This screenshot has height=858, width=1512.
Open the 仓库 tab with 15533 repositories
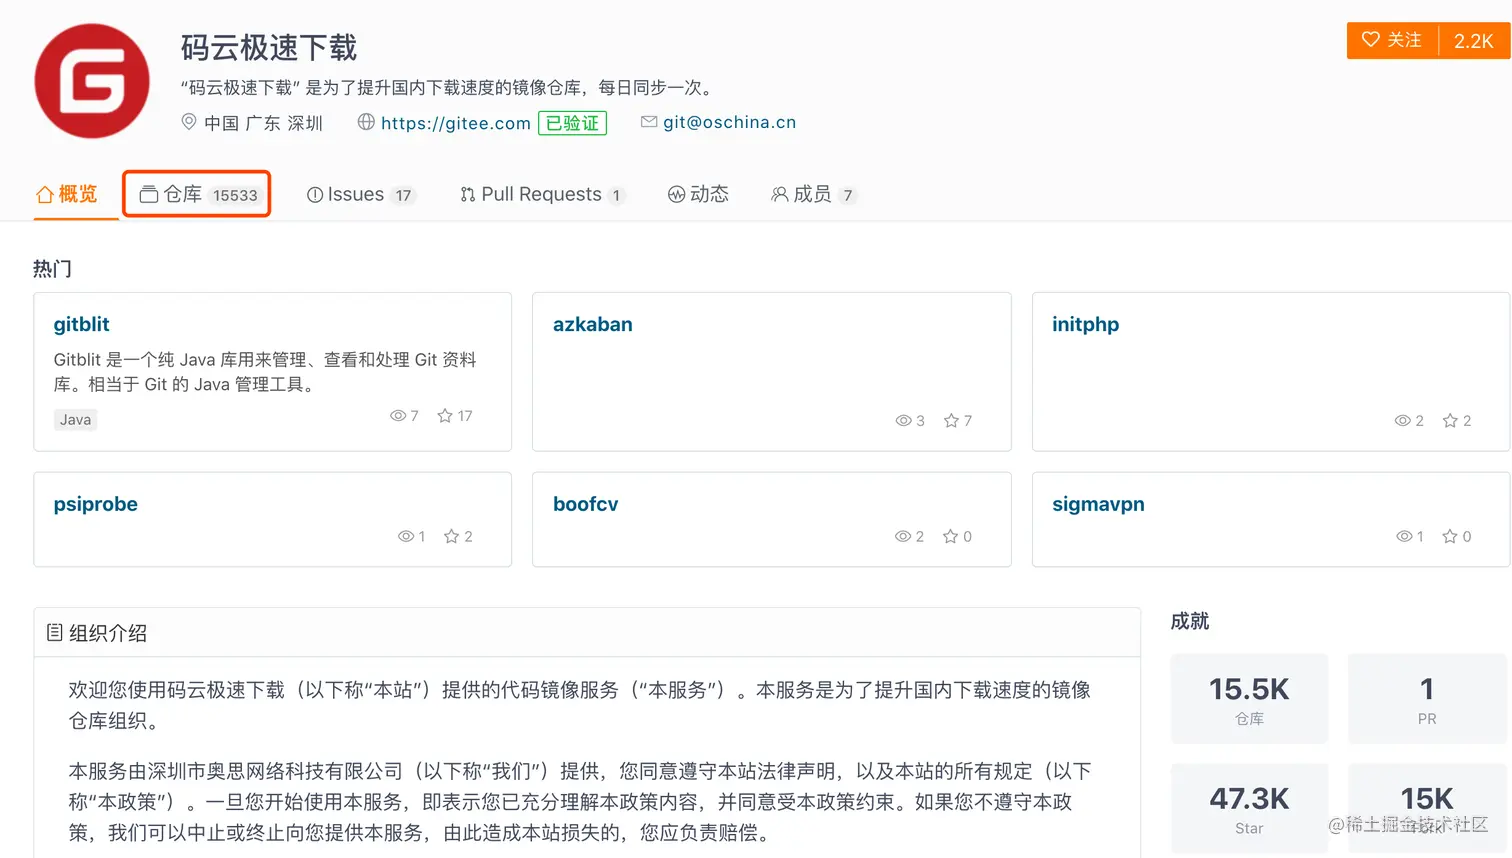(x=198, y=194)
